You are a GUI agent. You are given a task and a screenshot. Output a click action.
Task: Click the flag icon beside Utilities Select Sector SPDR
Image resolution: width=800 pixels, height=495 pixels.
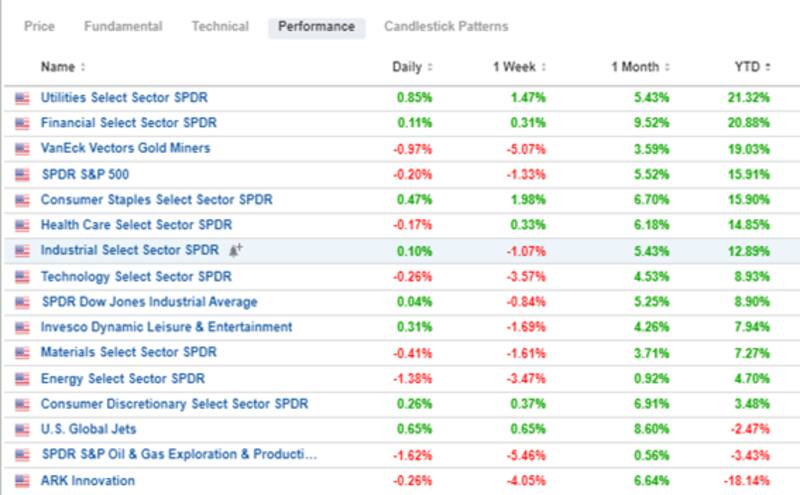coord(22,98)
